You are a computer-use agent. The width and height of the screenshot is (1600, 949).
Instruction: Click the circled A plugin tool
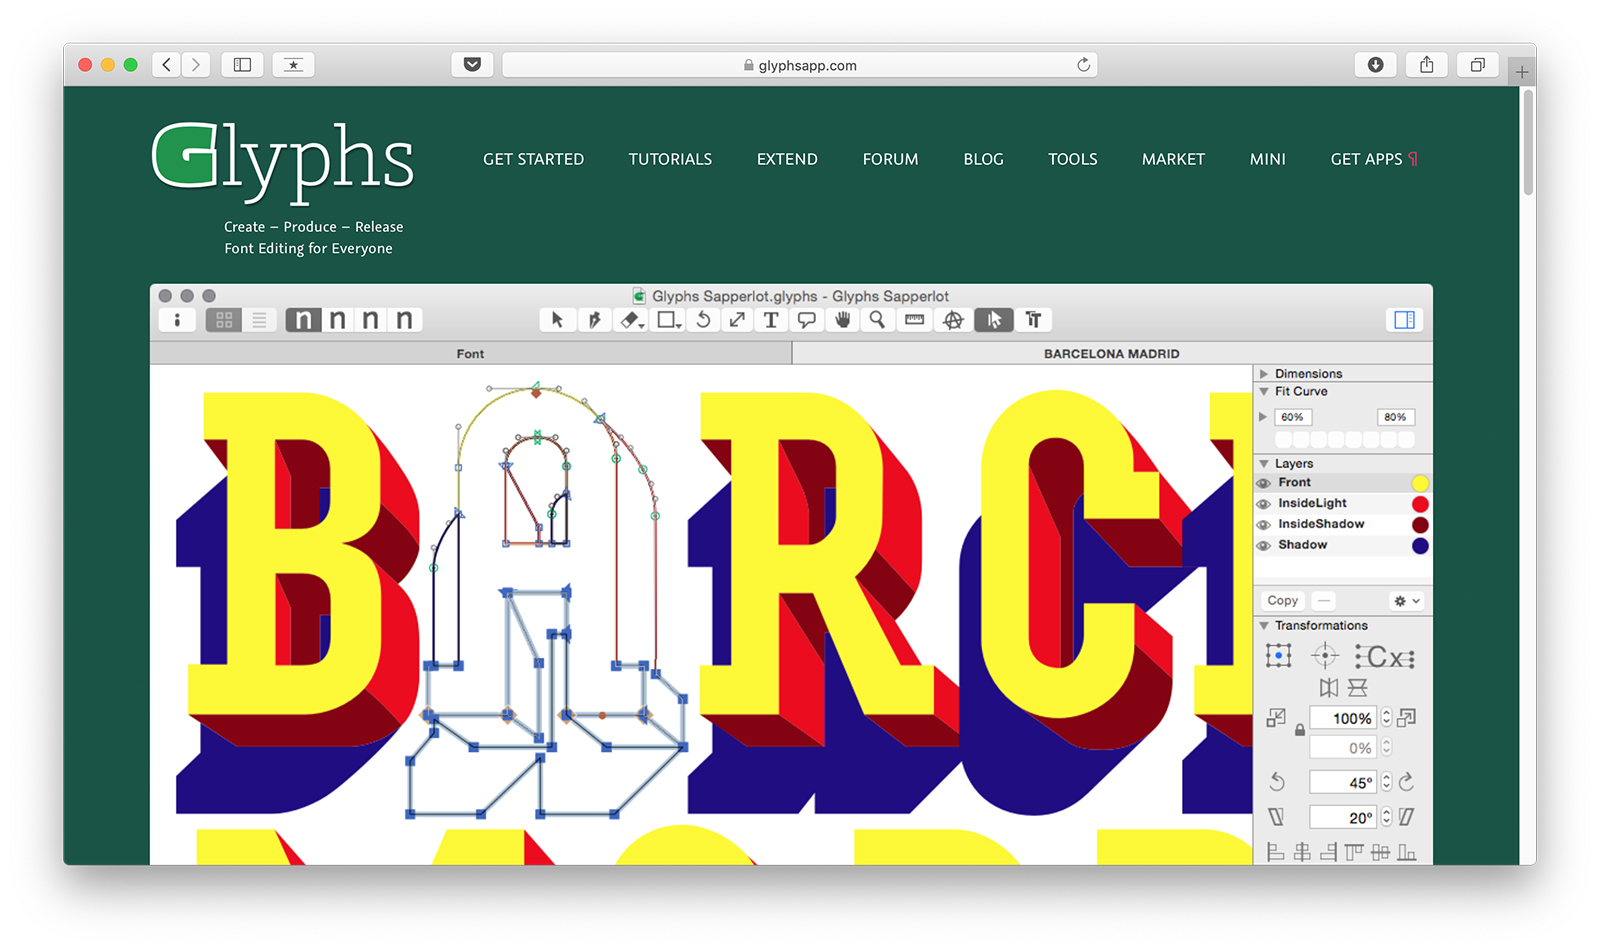pos(954,320)
